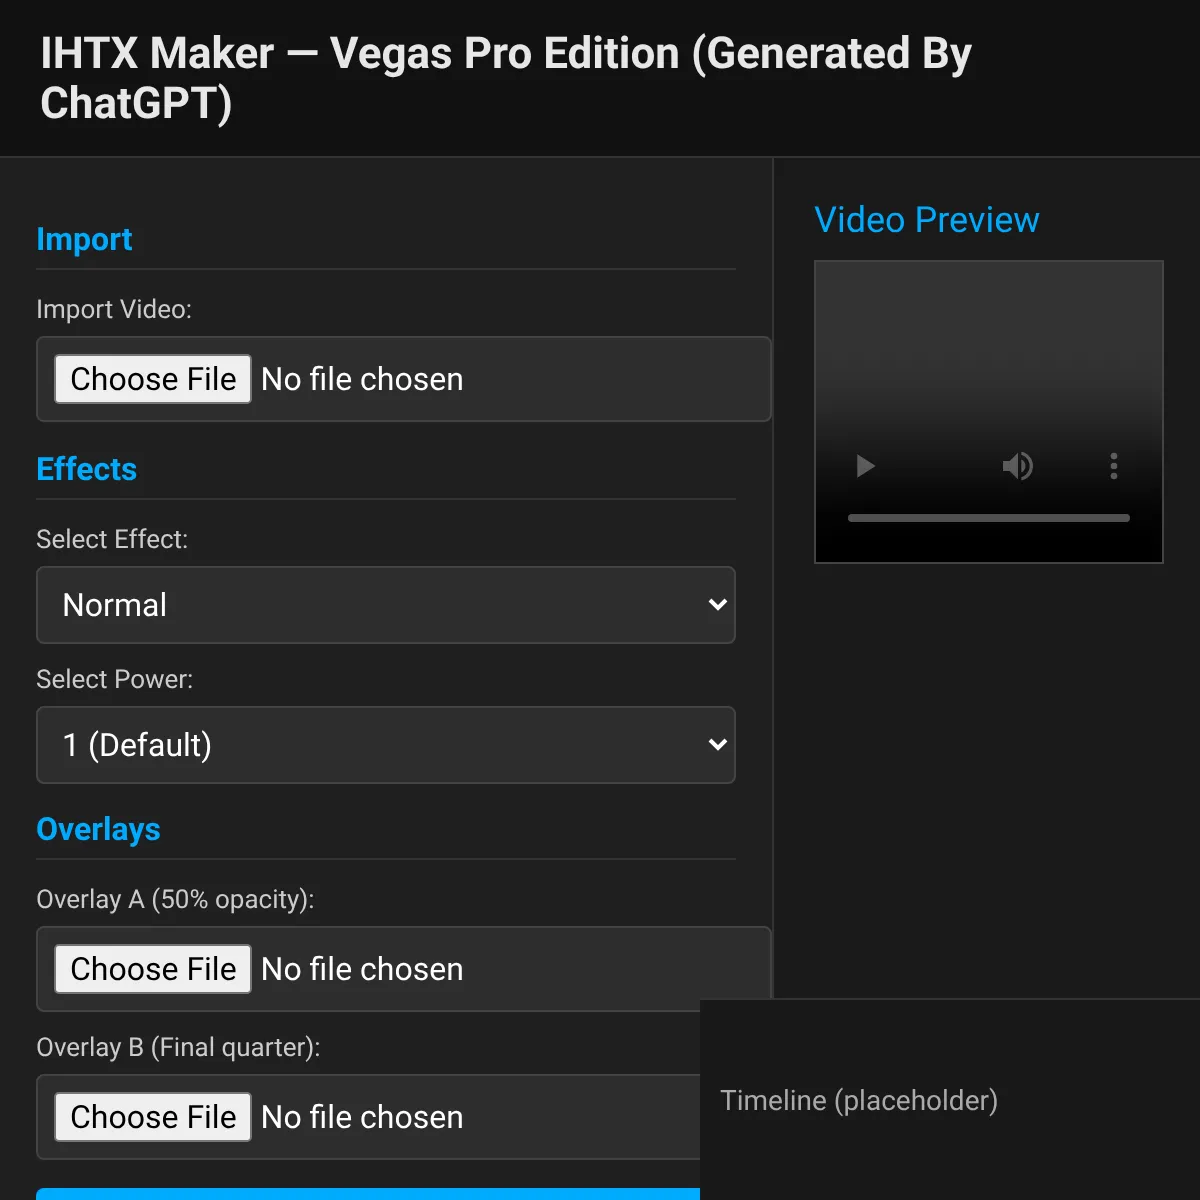Click the IHTX Maker page title
Viewport: 1200px width, 1200px height.
[x=506, y=77]
